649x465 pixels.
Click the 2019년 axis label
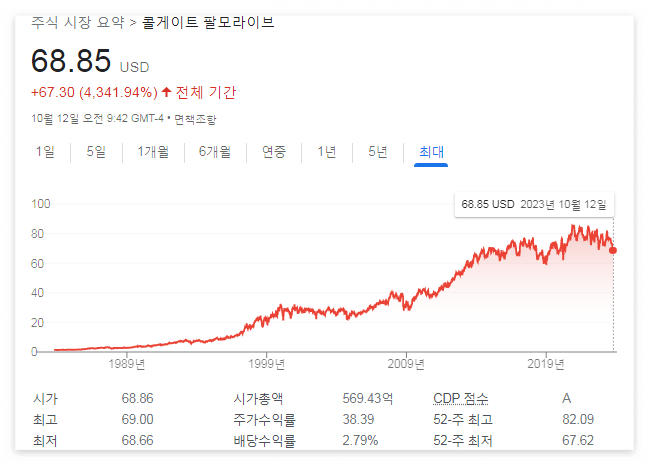(x=546, y=364)
